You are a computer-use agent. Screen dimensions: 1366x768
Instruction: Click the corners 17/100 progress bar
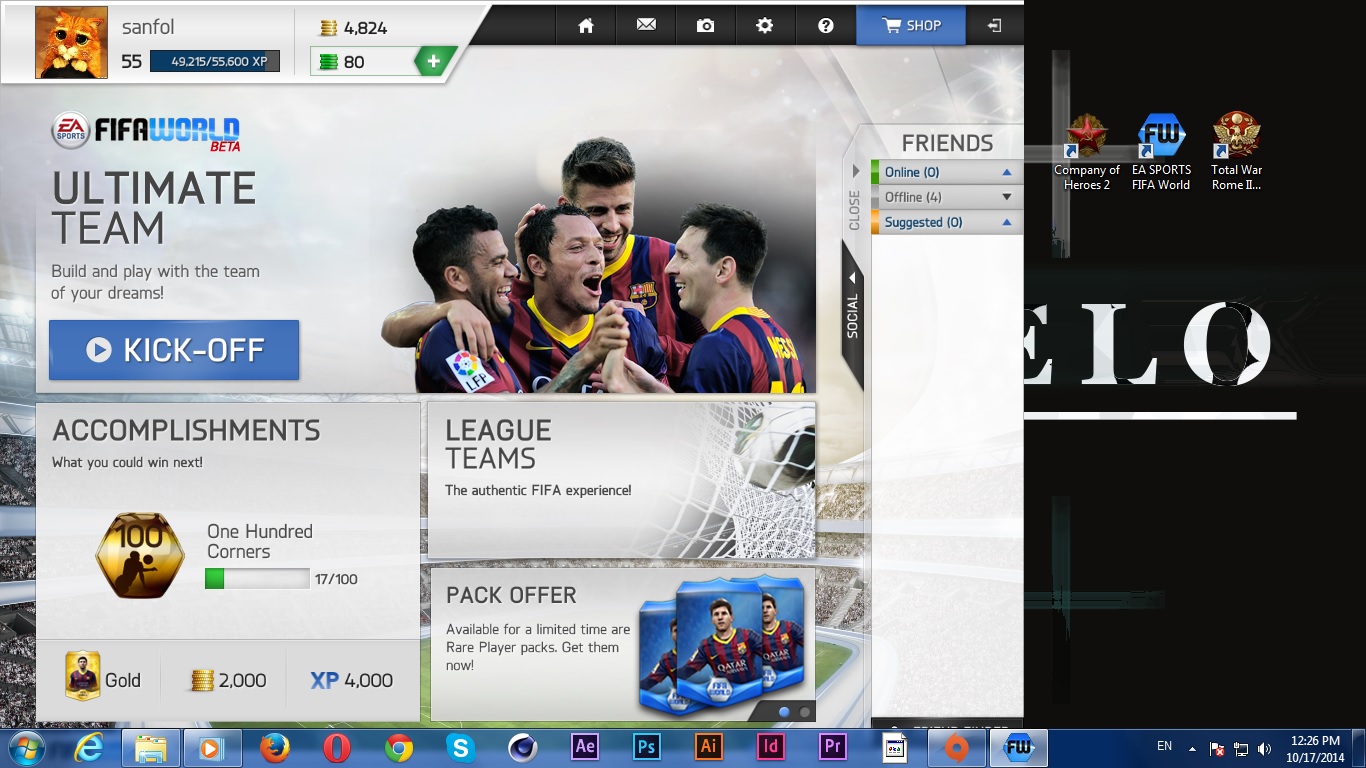point(258,578)
